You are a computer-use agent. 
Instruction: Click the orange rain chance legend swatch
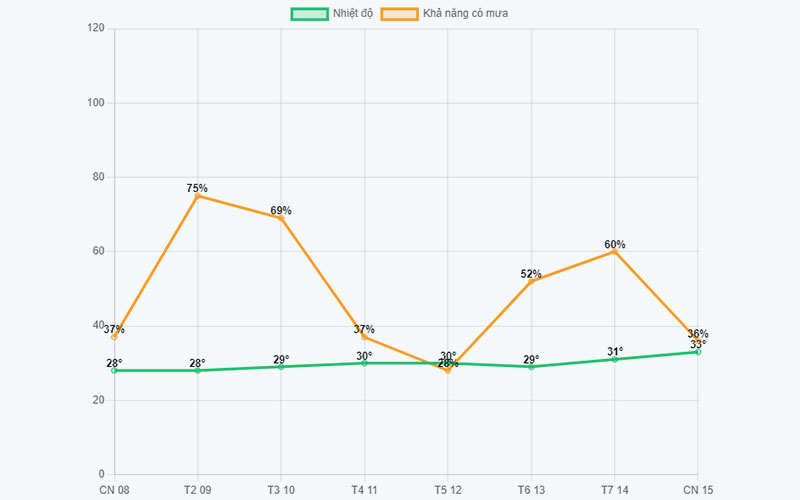pyautogui.click(x=399, y=14)
